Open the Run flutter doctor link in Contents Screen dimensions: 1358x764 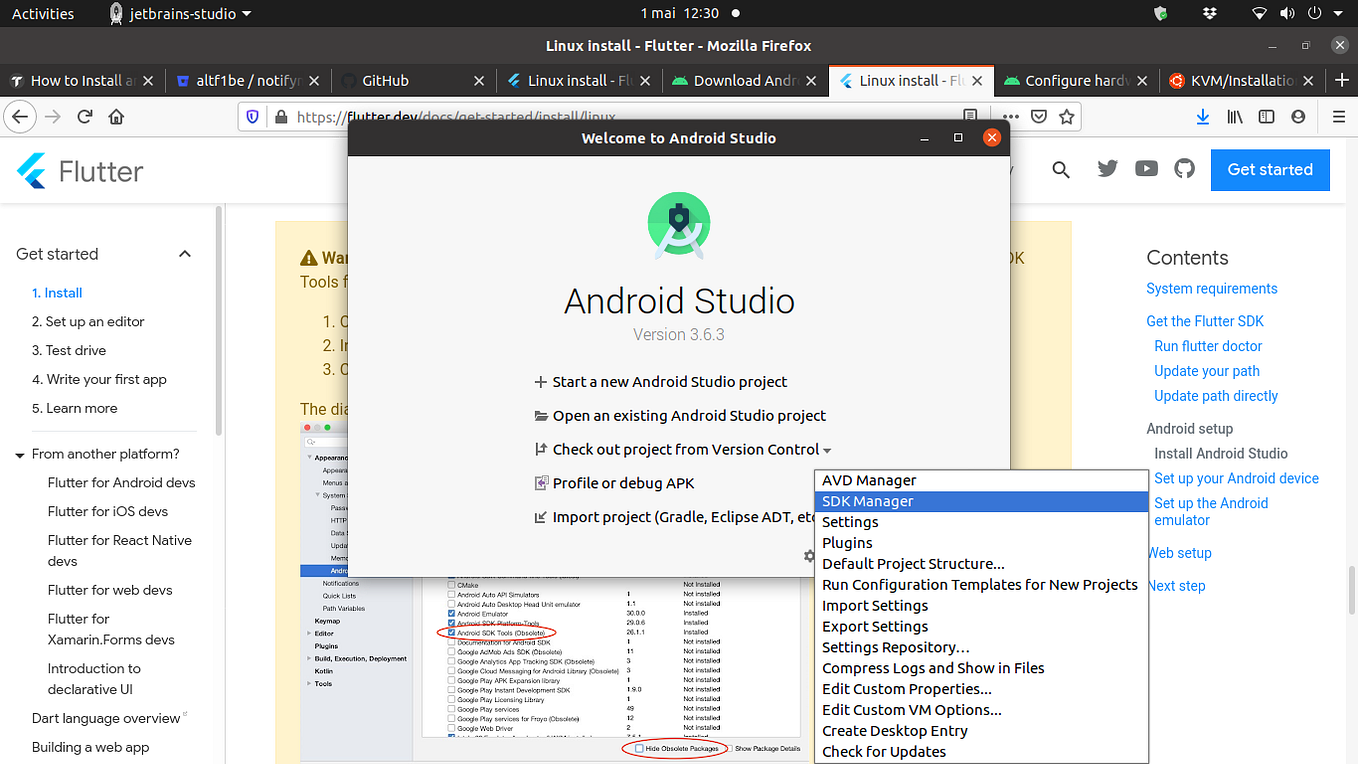[1207, 345]
